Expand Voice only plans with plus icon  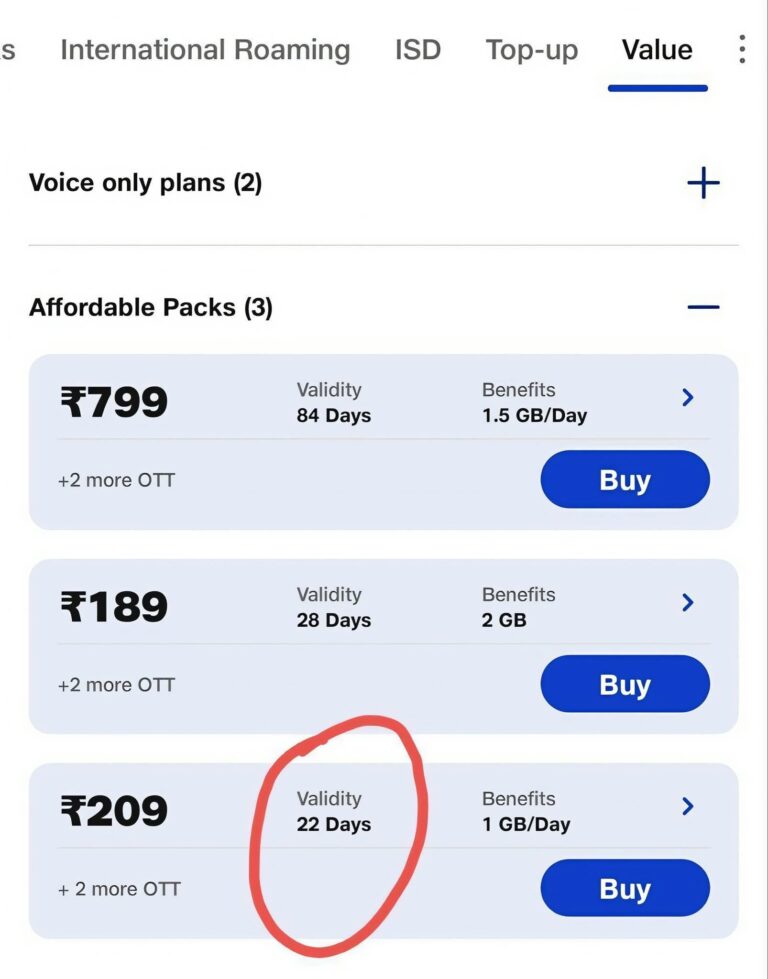click(x=703, y=183)
